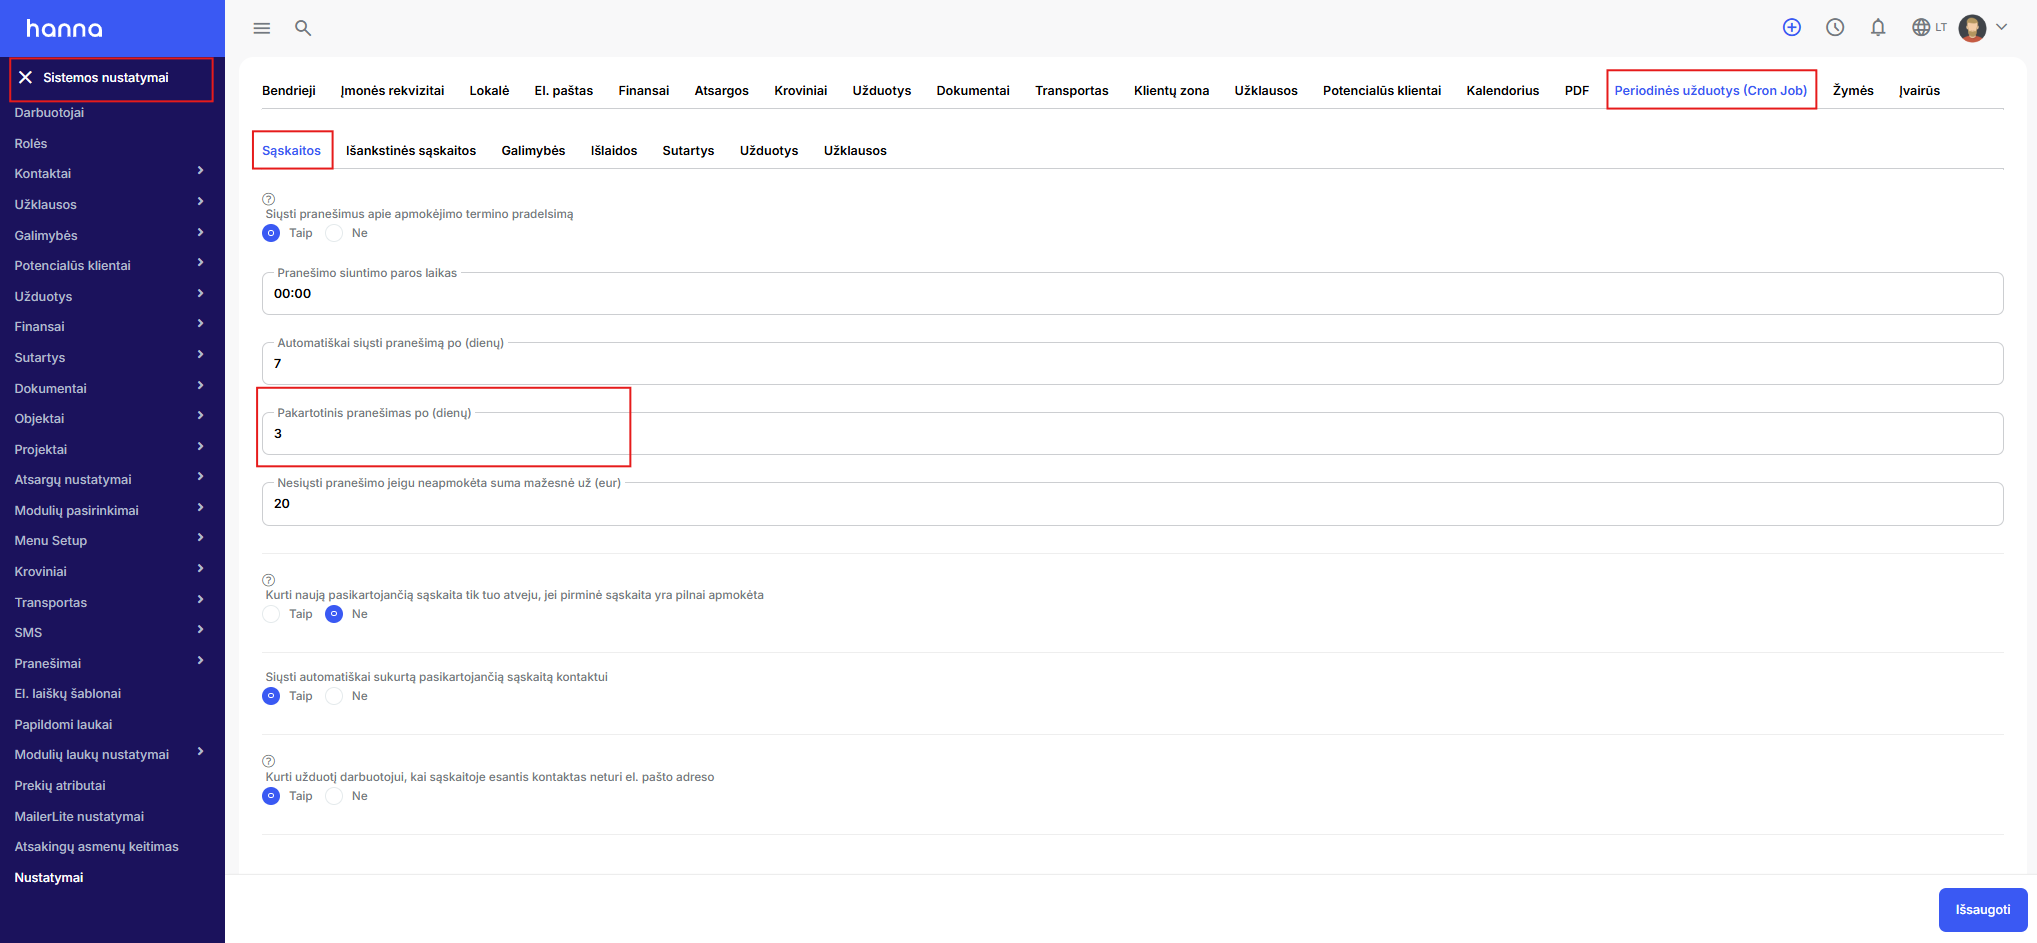Click help icon above payment reminder setting
Image resolution: width=2037 pixels, height=943 pixels.
(x=268, y=199)
